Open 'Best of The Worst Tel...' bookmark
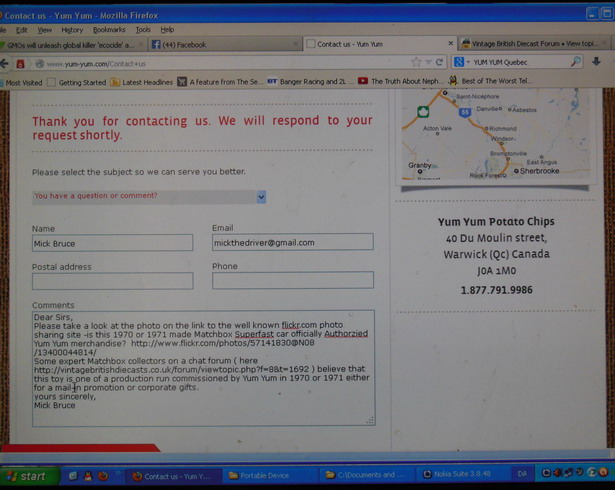This screenshot has width=615, height=490. (x=490, y=81)
